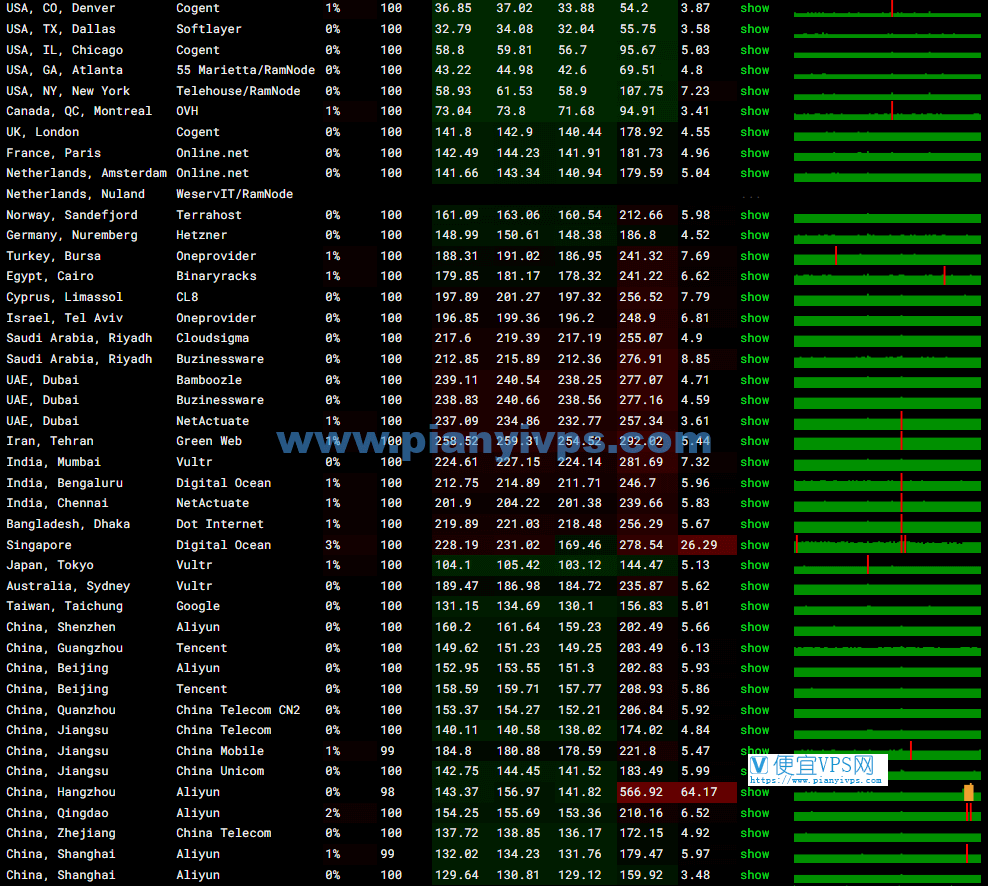Click 'show' in the Dubai Buzinessware row
This screenshot has height=886, width=988.
pos(754,400)
